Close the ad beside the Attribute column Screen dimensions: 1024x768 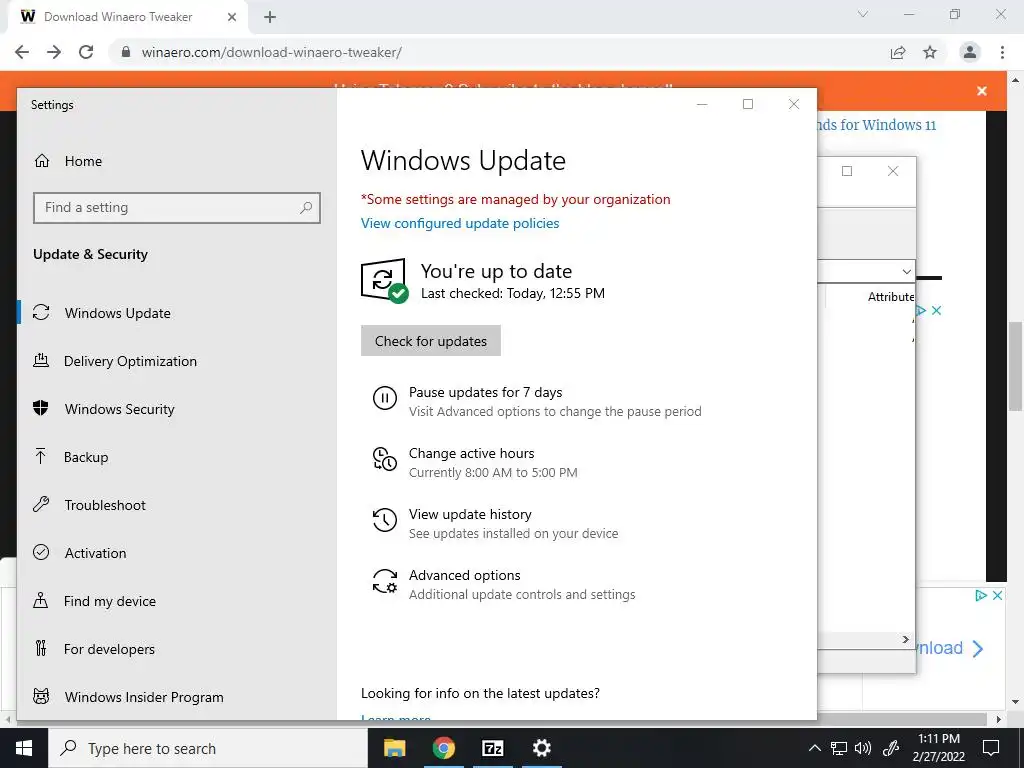tap(936, 311)
